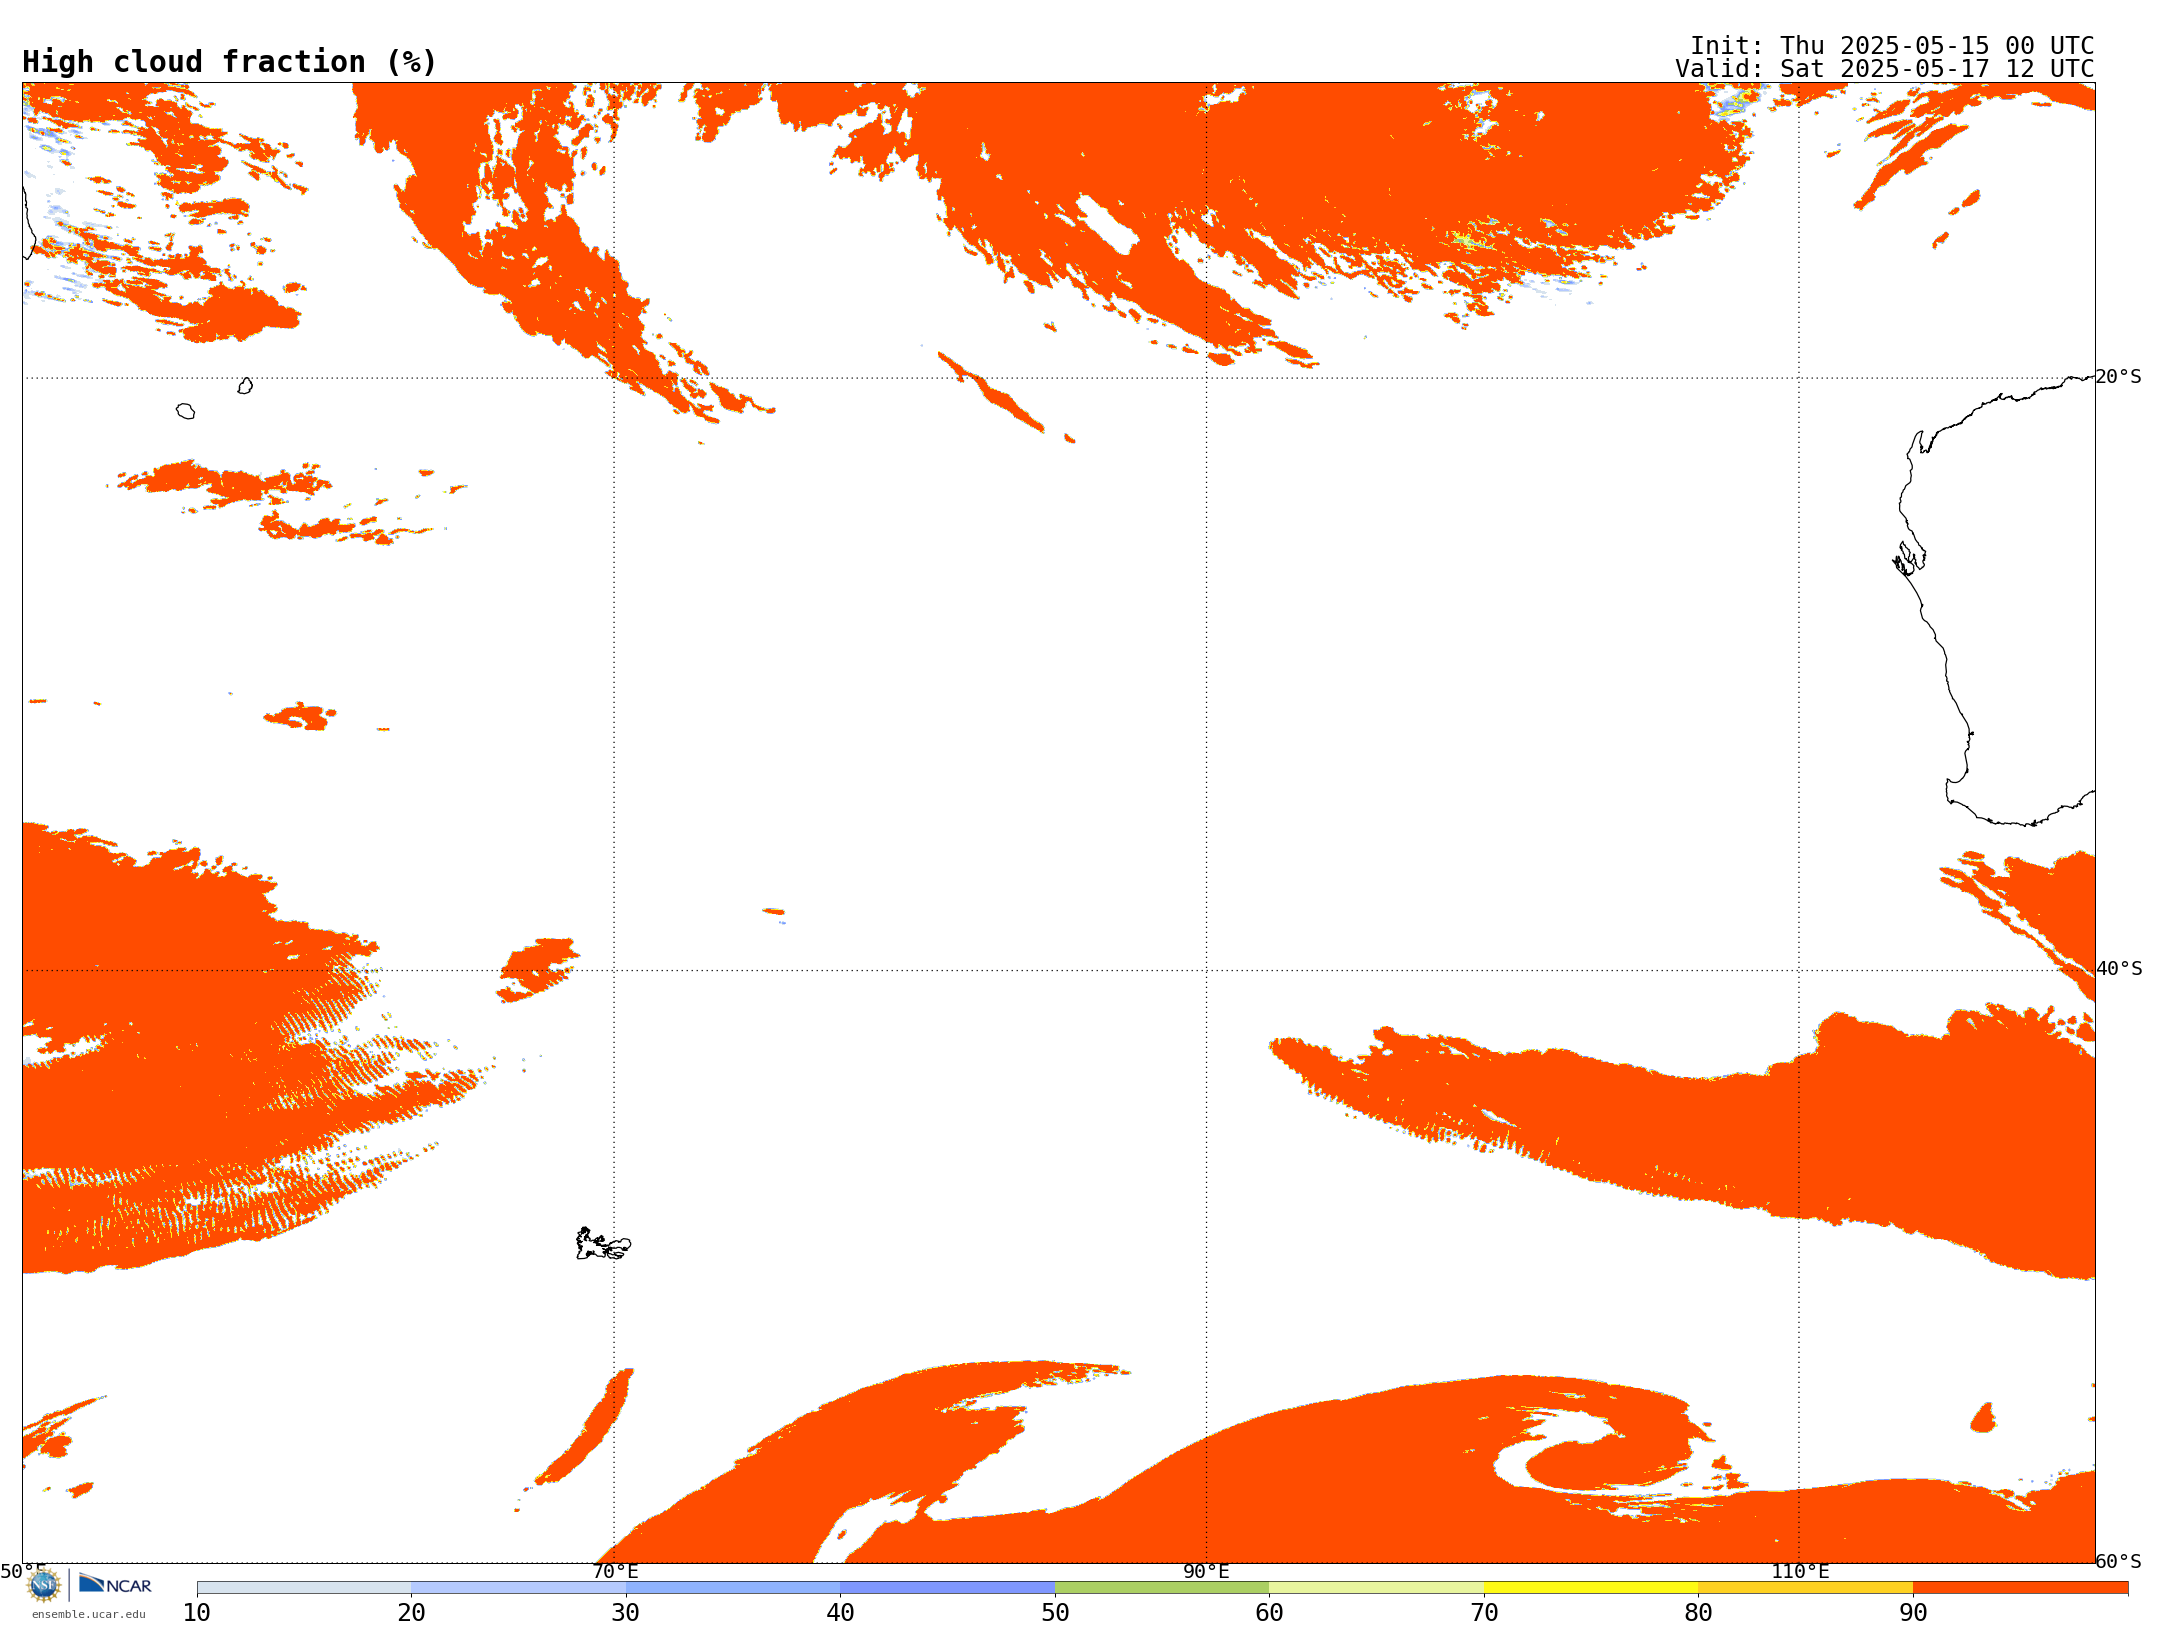Pick the medium blue 30-40 colorbar segment
Viewport: 2160px width, 1626px height.
[733, 1588]
